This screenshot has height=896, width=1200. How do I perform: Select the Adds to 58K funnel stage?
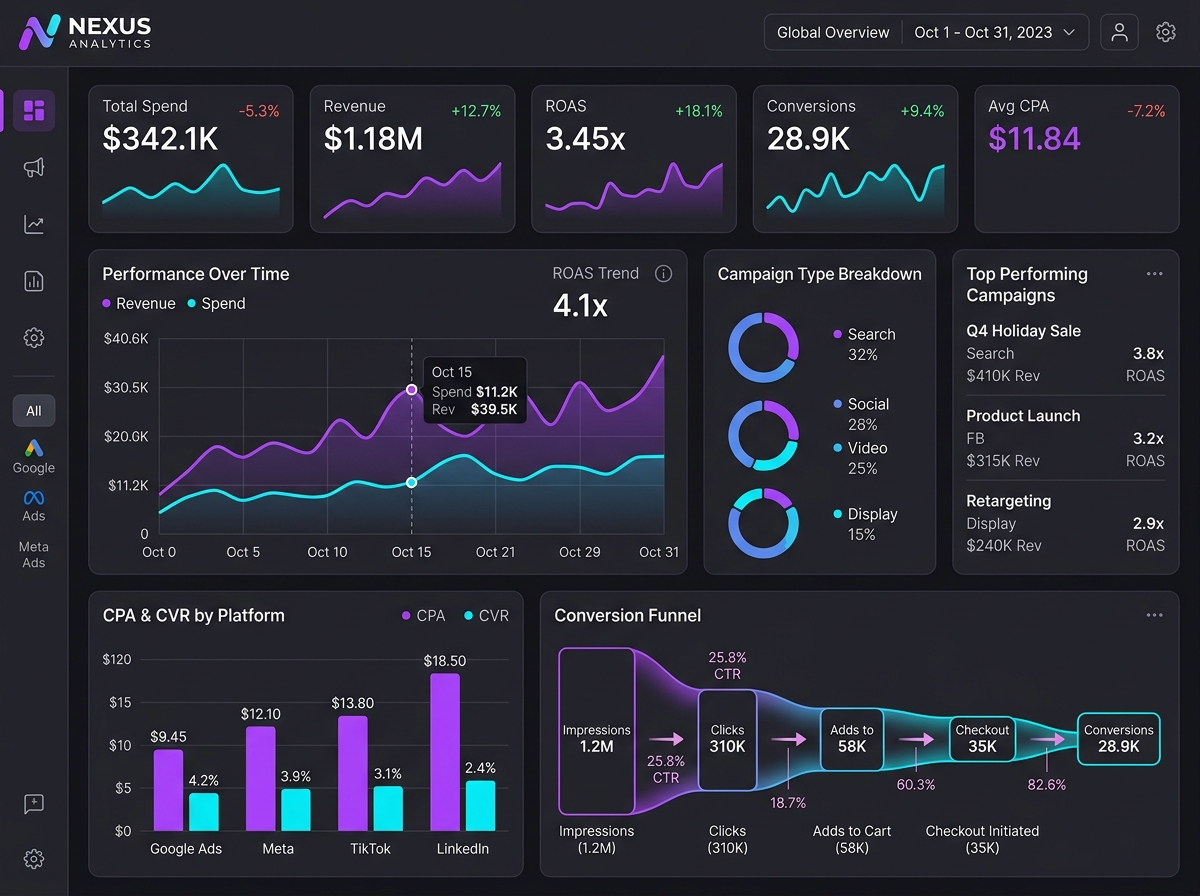pos(851,739)
